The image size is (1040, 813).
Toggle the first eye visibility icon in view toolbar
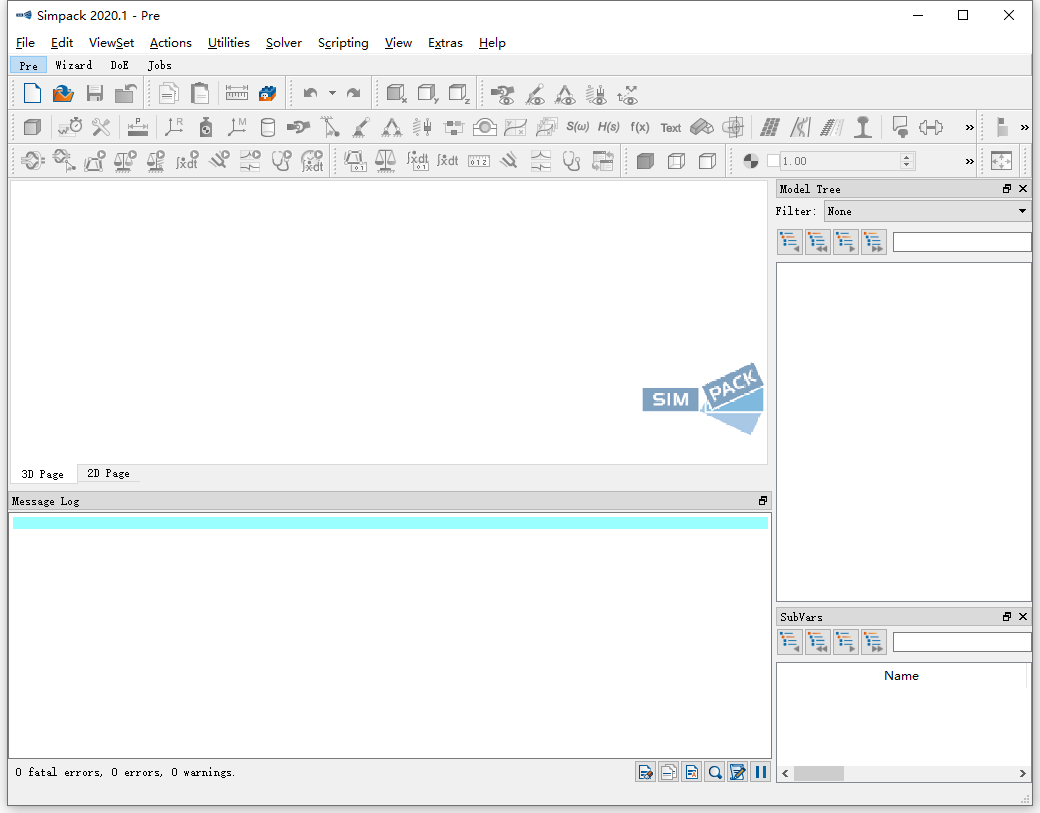[503, 94]
